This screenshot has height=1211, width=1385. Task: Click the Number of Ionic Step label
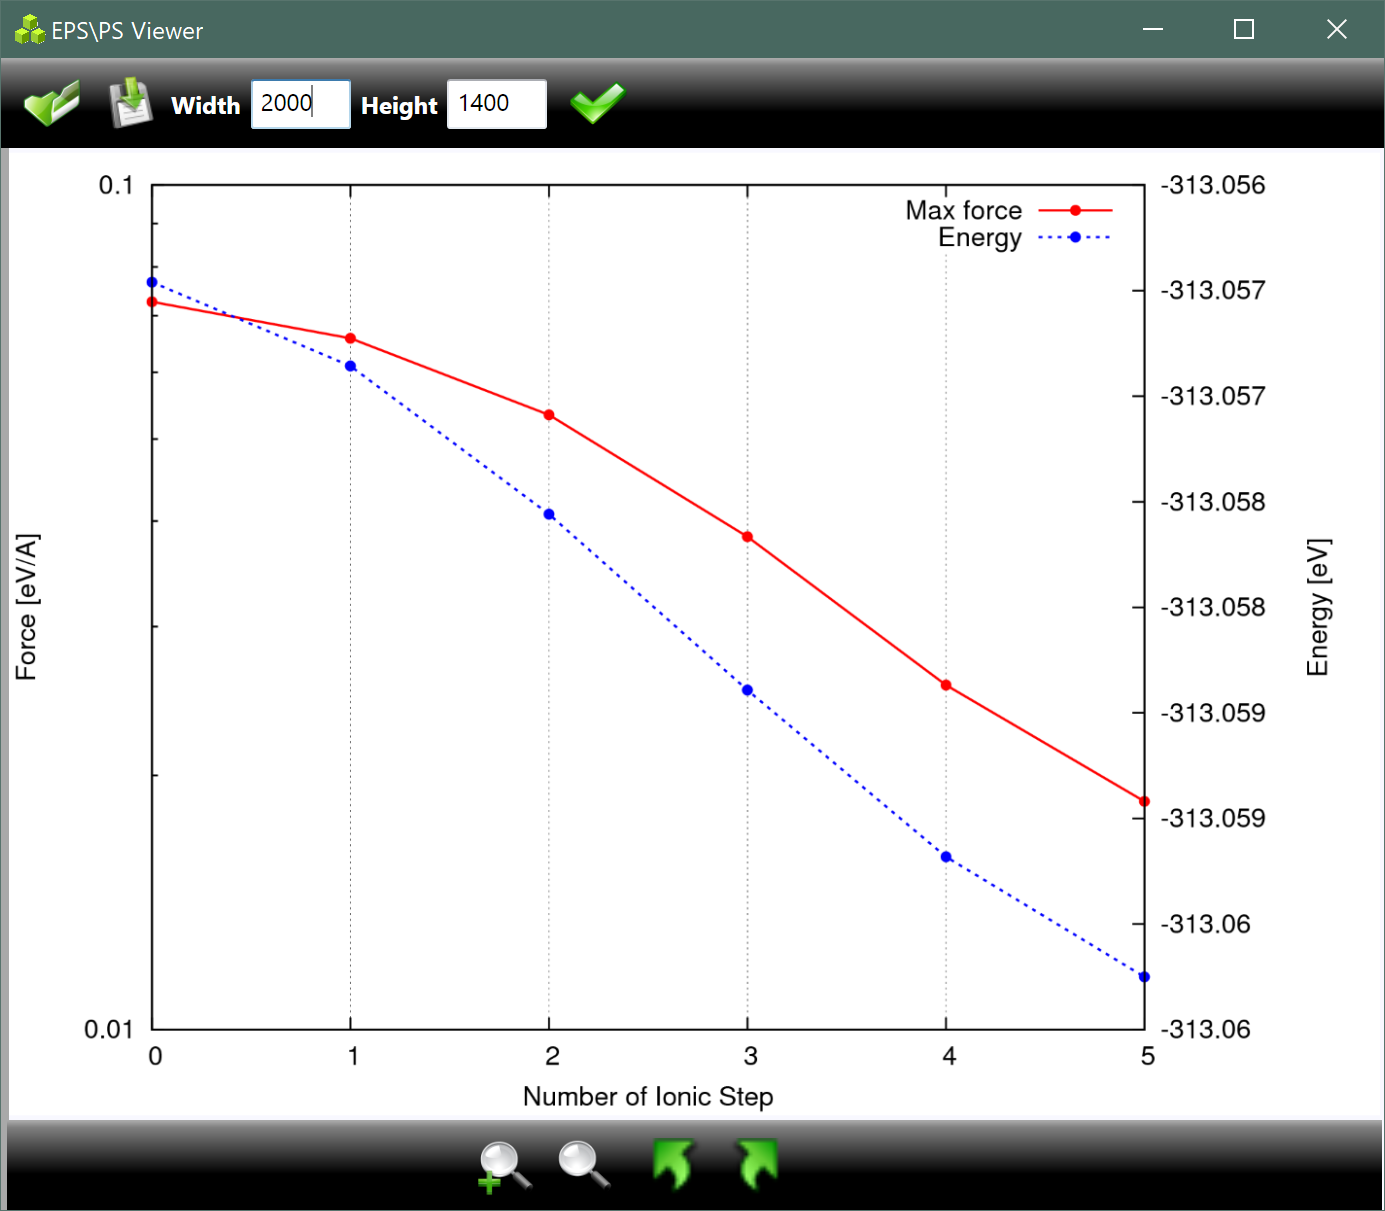pyautogui.click(x=648, y=1097)
